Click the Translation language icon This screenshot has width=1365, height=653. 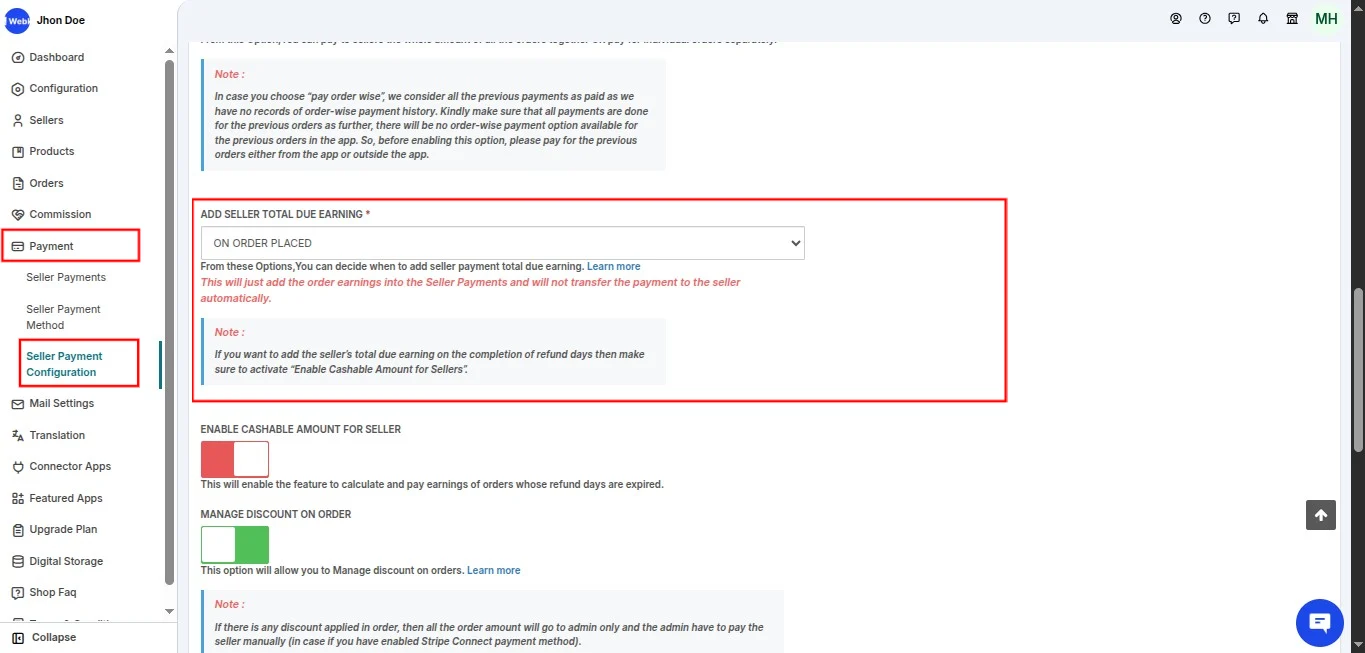(x=18, y=435)
